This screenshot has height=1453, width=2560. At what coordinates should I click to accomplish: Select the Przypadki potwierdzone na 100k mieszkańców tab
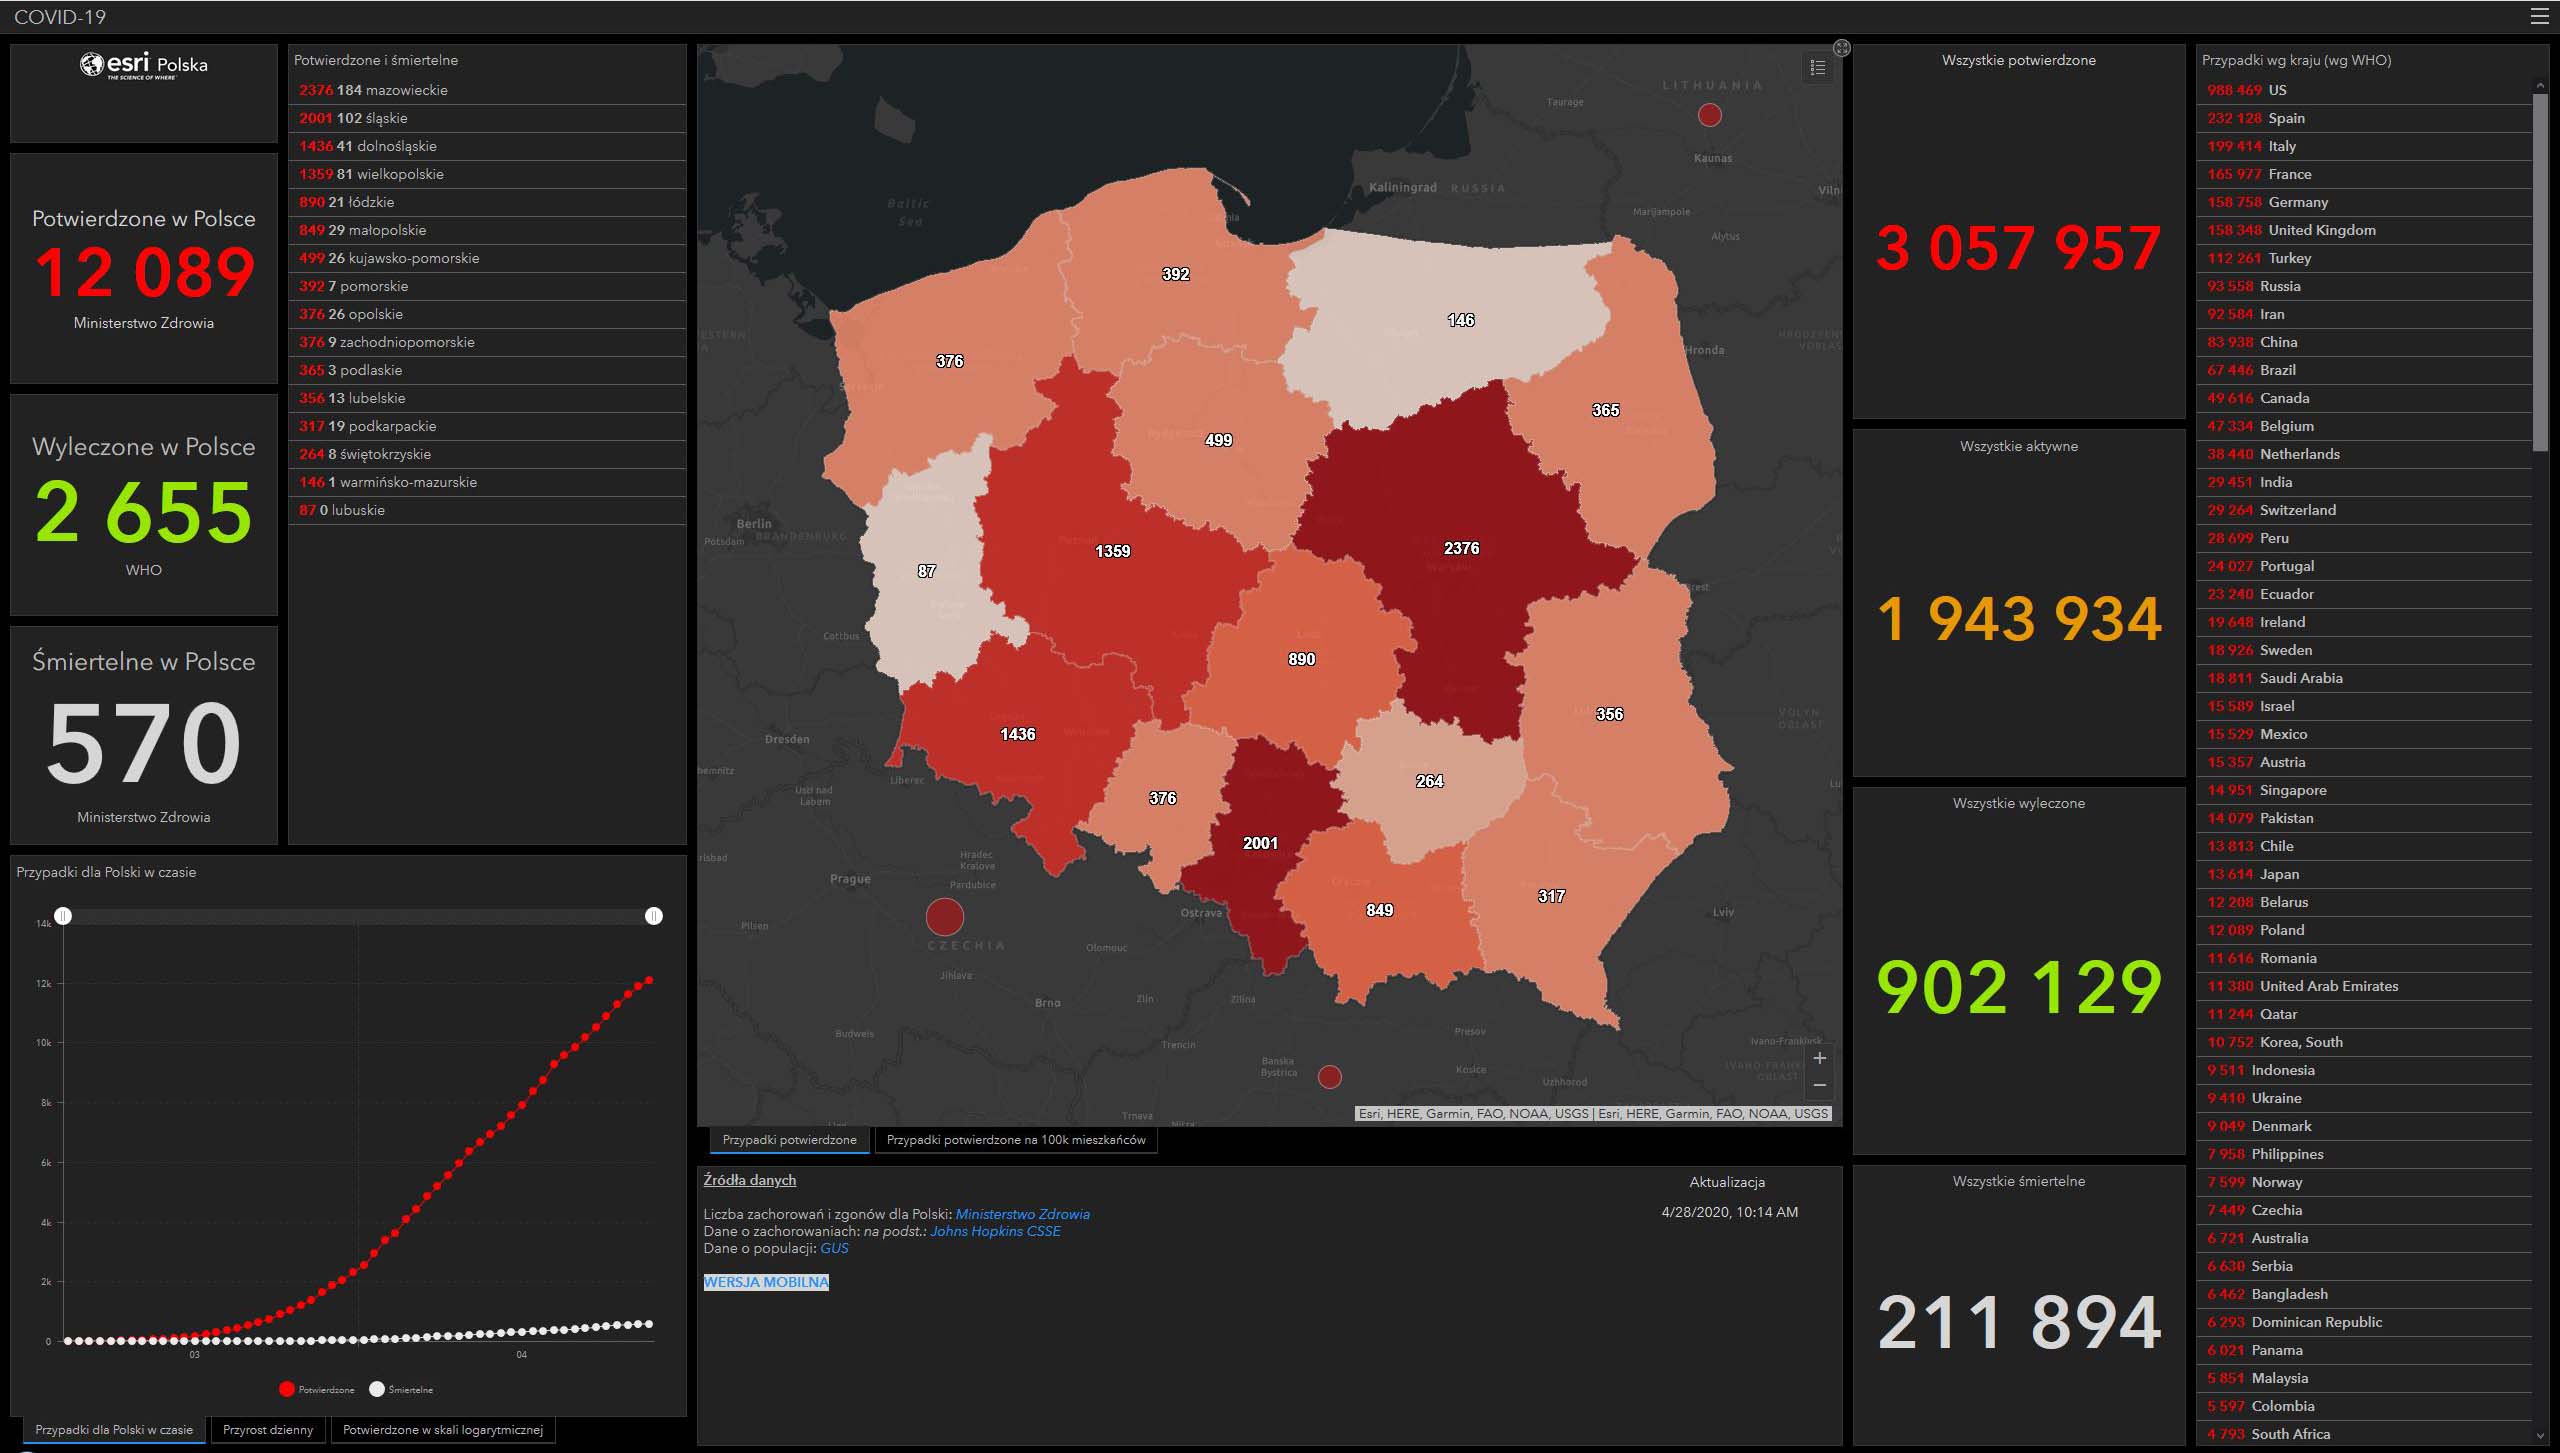pyautogui.click(x=1016, y=1140)
